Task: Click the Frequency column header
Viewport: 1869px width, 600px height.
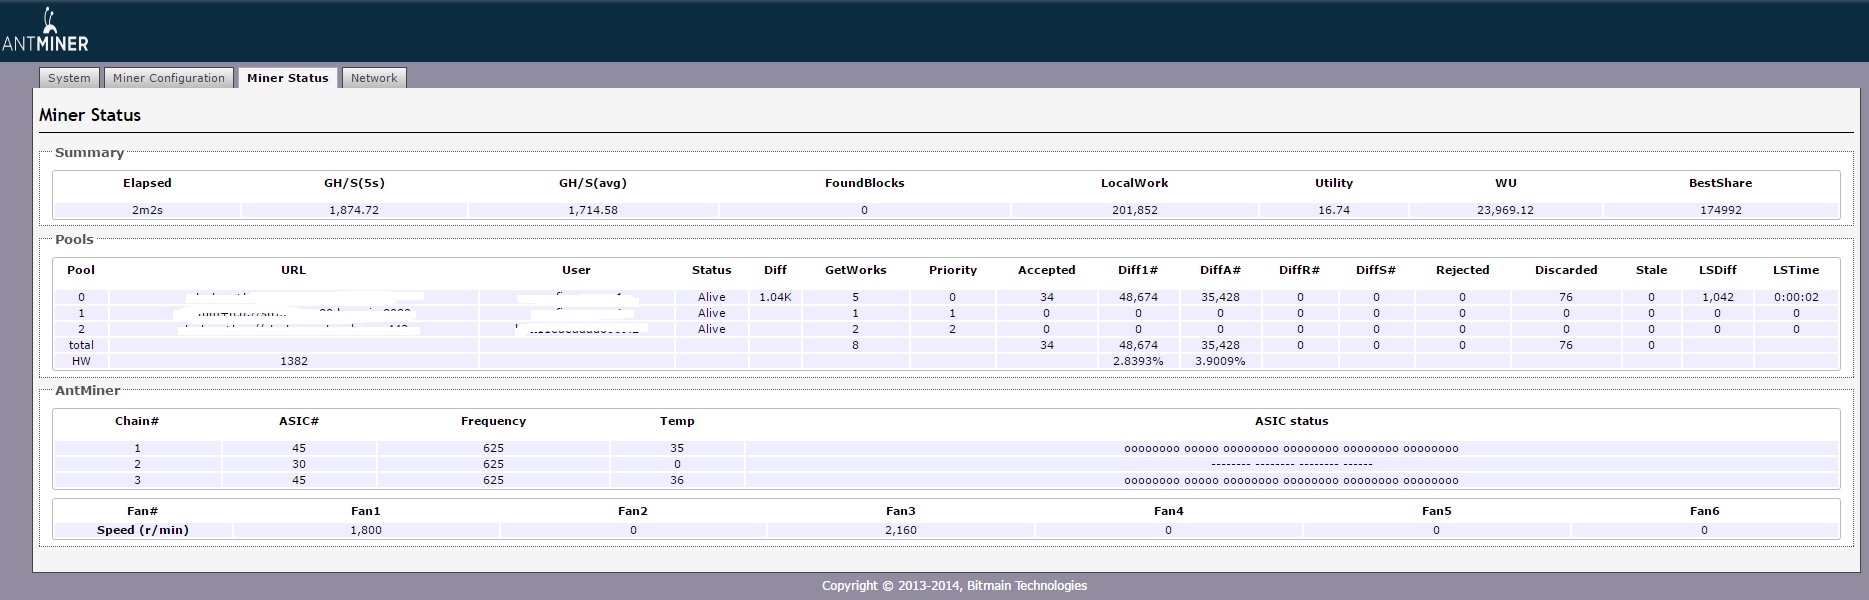Action: coord(493,421)
